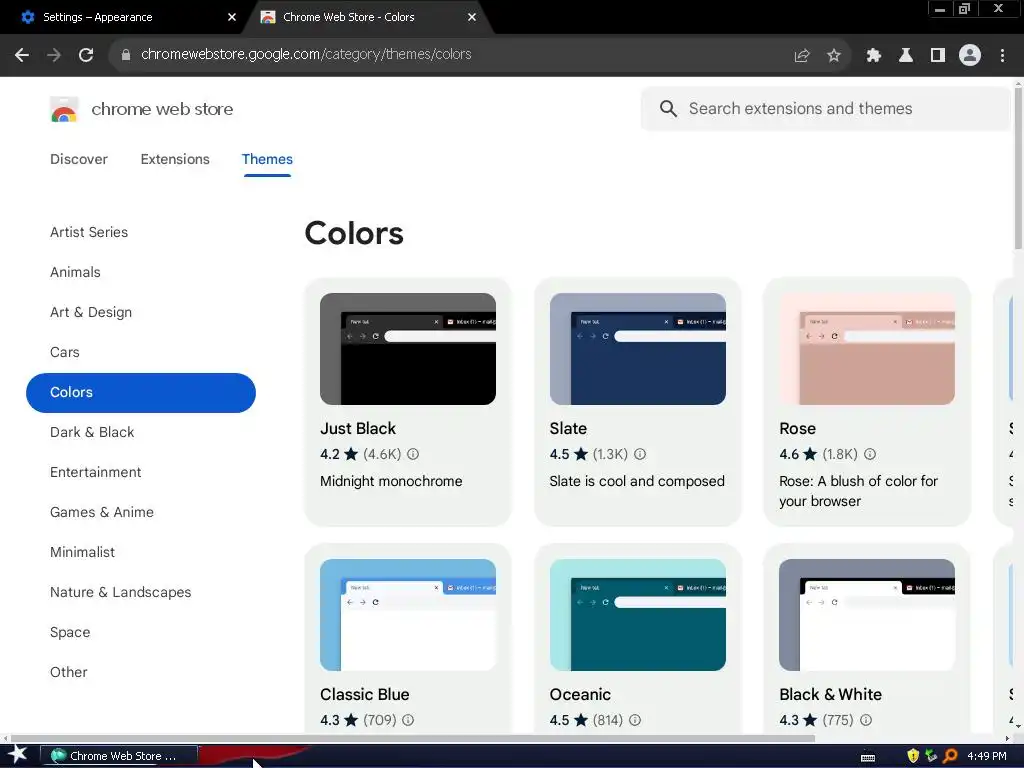Screen dimensions: 1024x768
Task: Open the Cars category
Action: point(65,352)
